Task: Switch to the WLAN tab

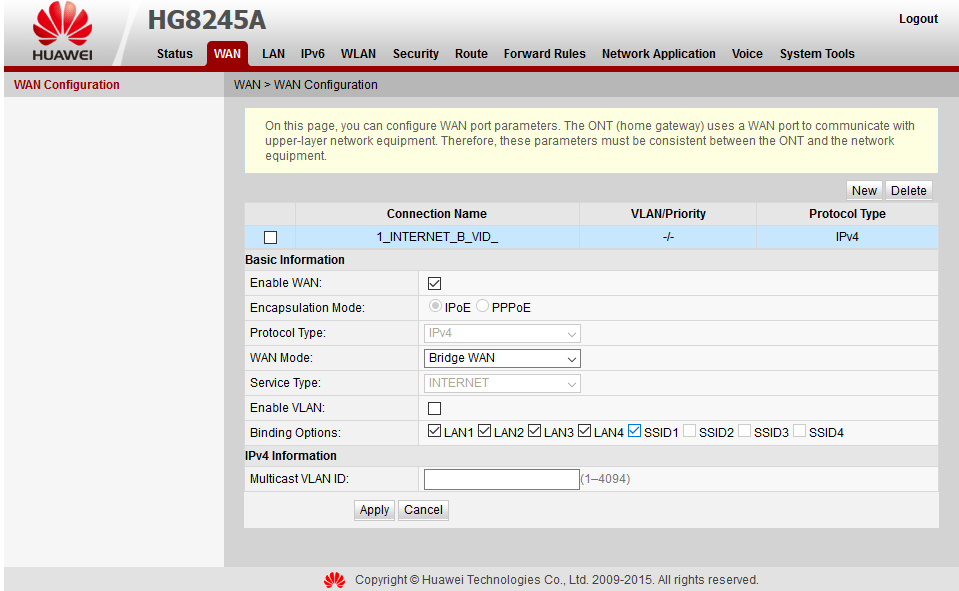Action: (x=358, y=54)
